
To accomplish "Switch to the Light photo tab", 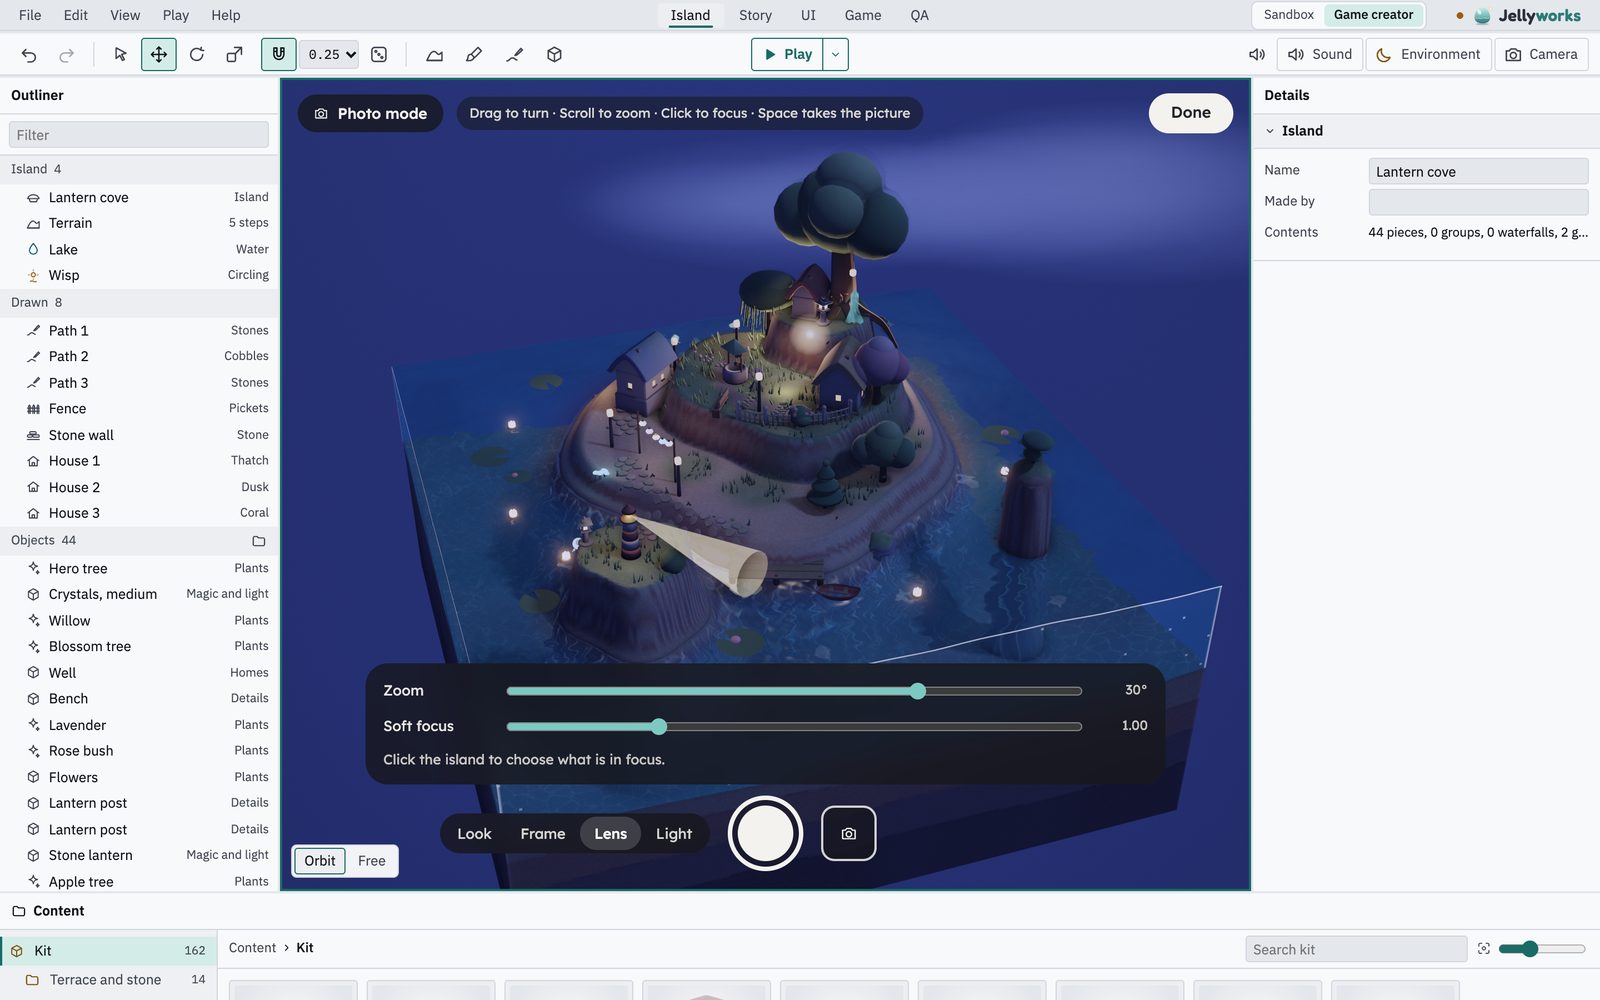I will (674, 834).
